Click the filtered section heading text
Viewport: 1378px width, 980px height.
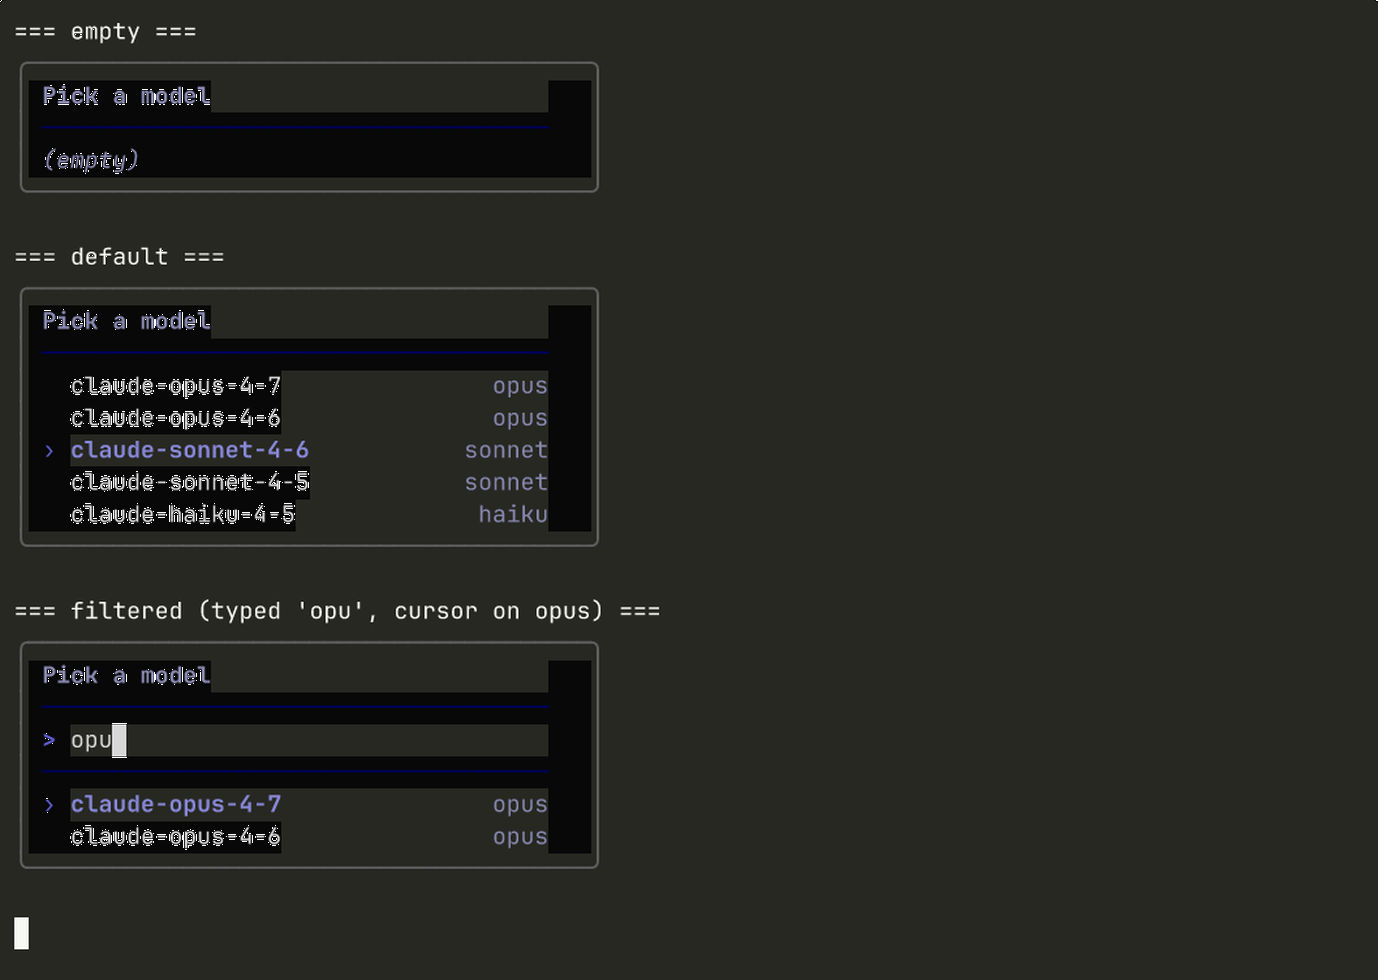tap(337, 611)
